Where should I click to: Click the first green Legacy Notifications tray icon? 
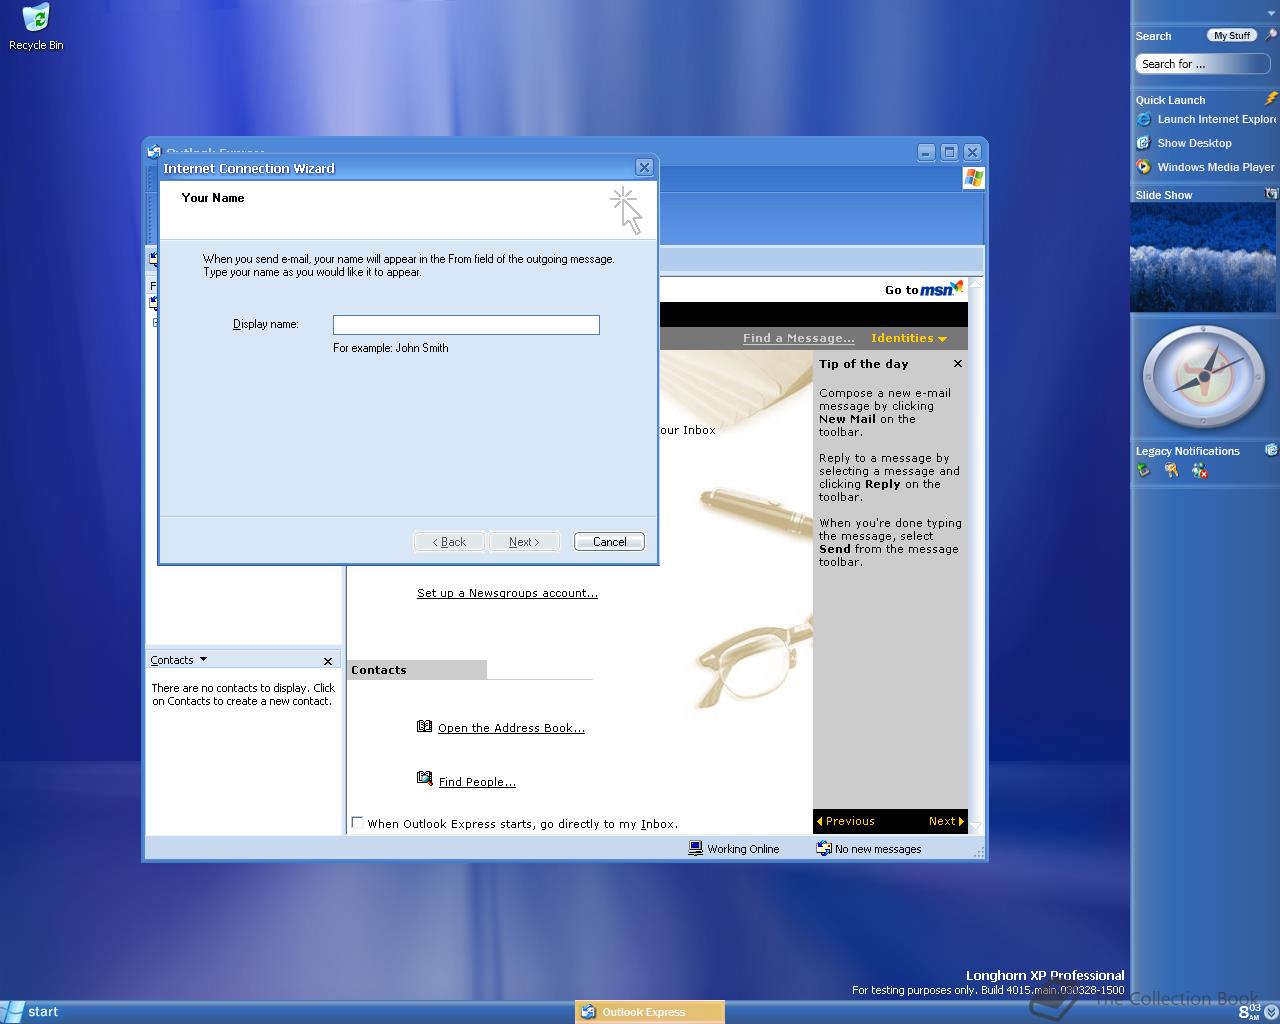coord(1144,470)
